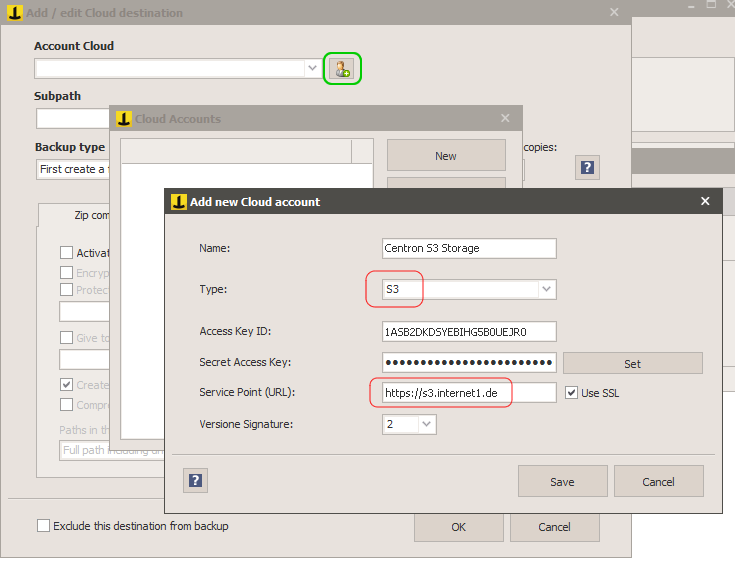The height and width of the screenshot is (561, 735).
Task: Click OK in Add / edit Cloud destination
Action: [458, 527]
